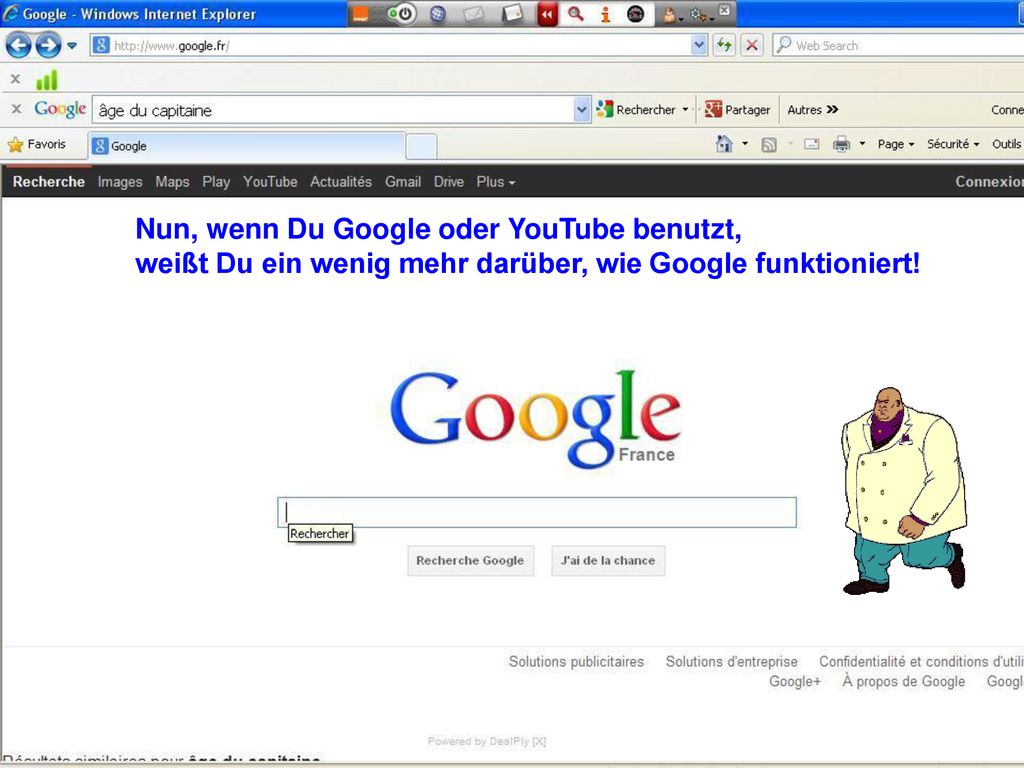Screen dimensions: 1024x768
Task: Open the person avatar icon dropdown in title toolbar
Action: coord(672,14)
